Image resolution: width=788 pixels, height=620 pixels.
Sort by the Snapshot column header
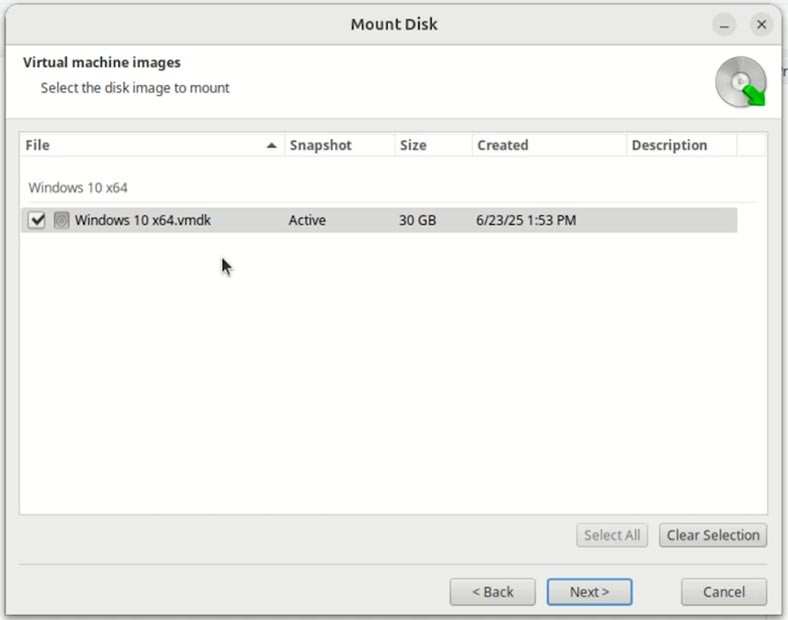point(340,145)
